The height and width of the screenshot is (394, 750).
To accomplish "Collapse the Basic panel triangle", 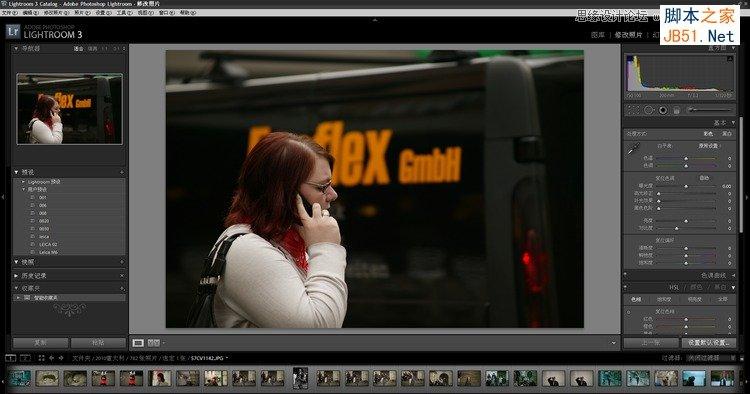I will pyautogui.click(x=733, y=123).
